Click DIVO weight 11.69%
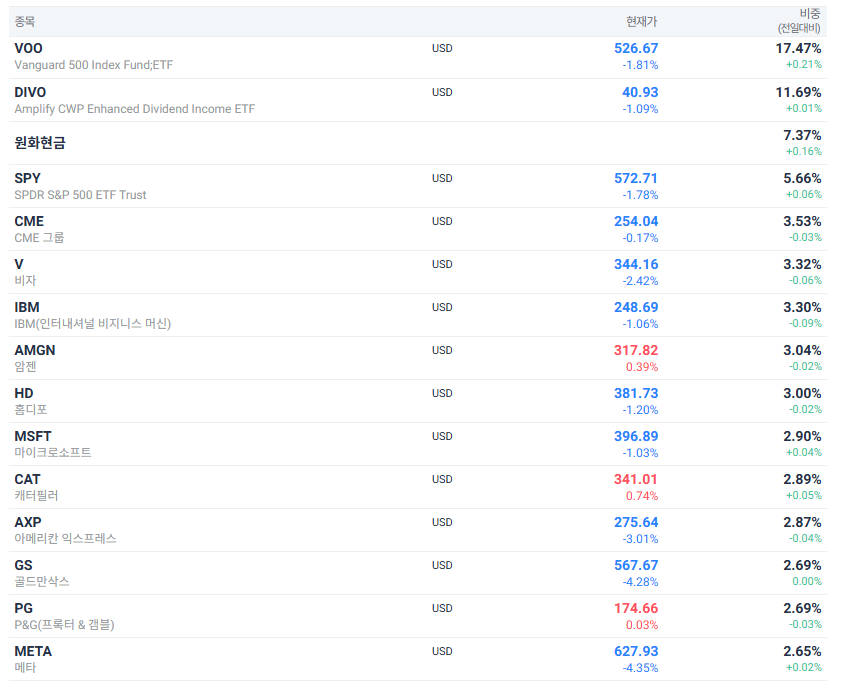This screenshot has height=681, width=848. 798,92
